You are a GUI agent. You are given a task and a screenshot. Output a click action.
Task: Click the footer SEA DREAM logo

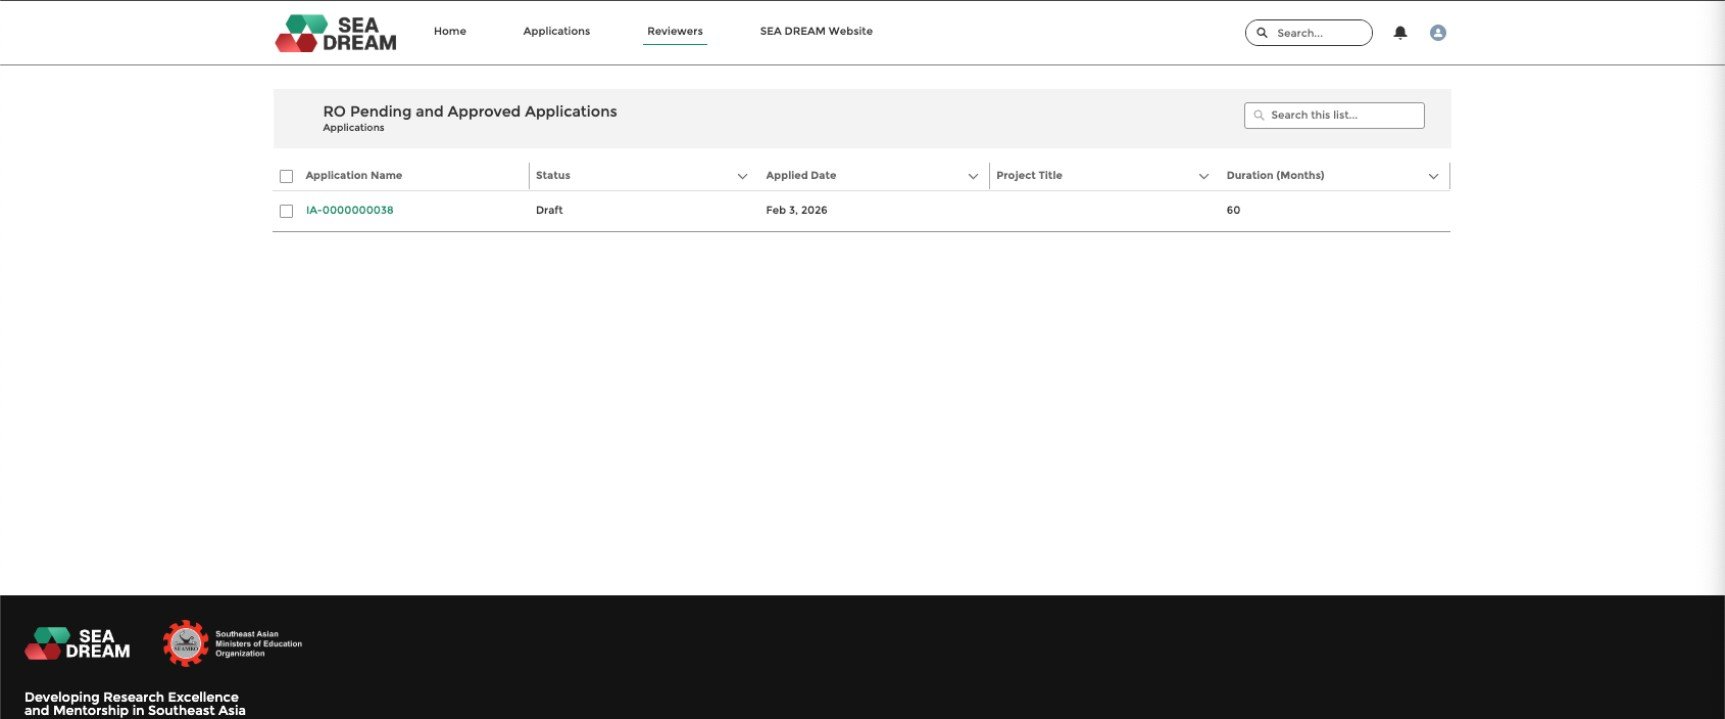click(x=77, y=643)
